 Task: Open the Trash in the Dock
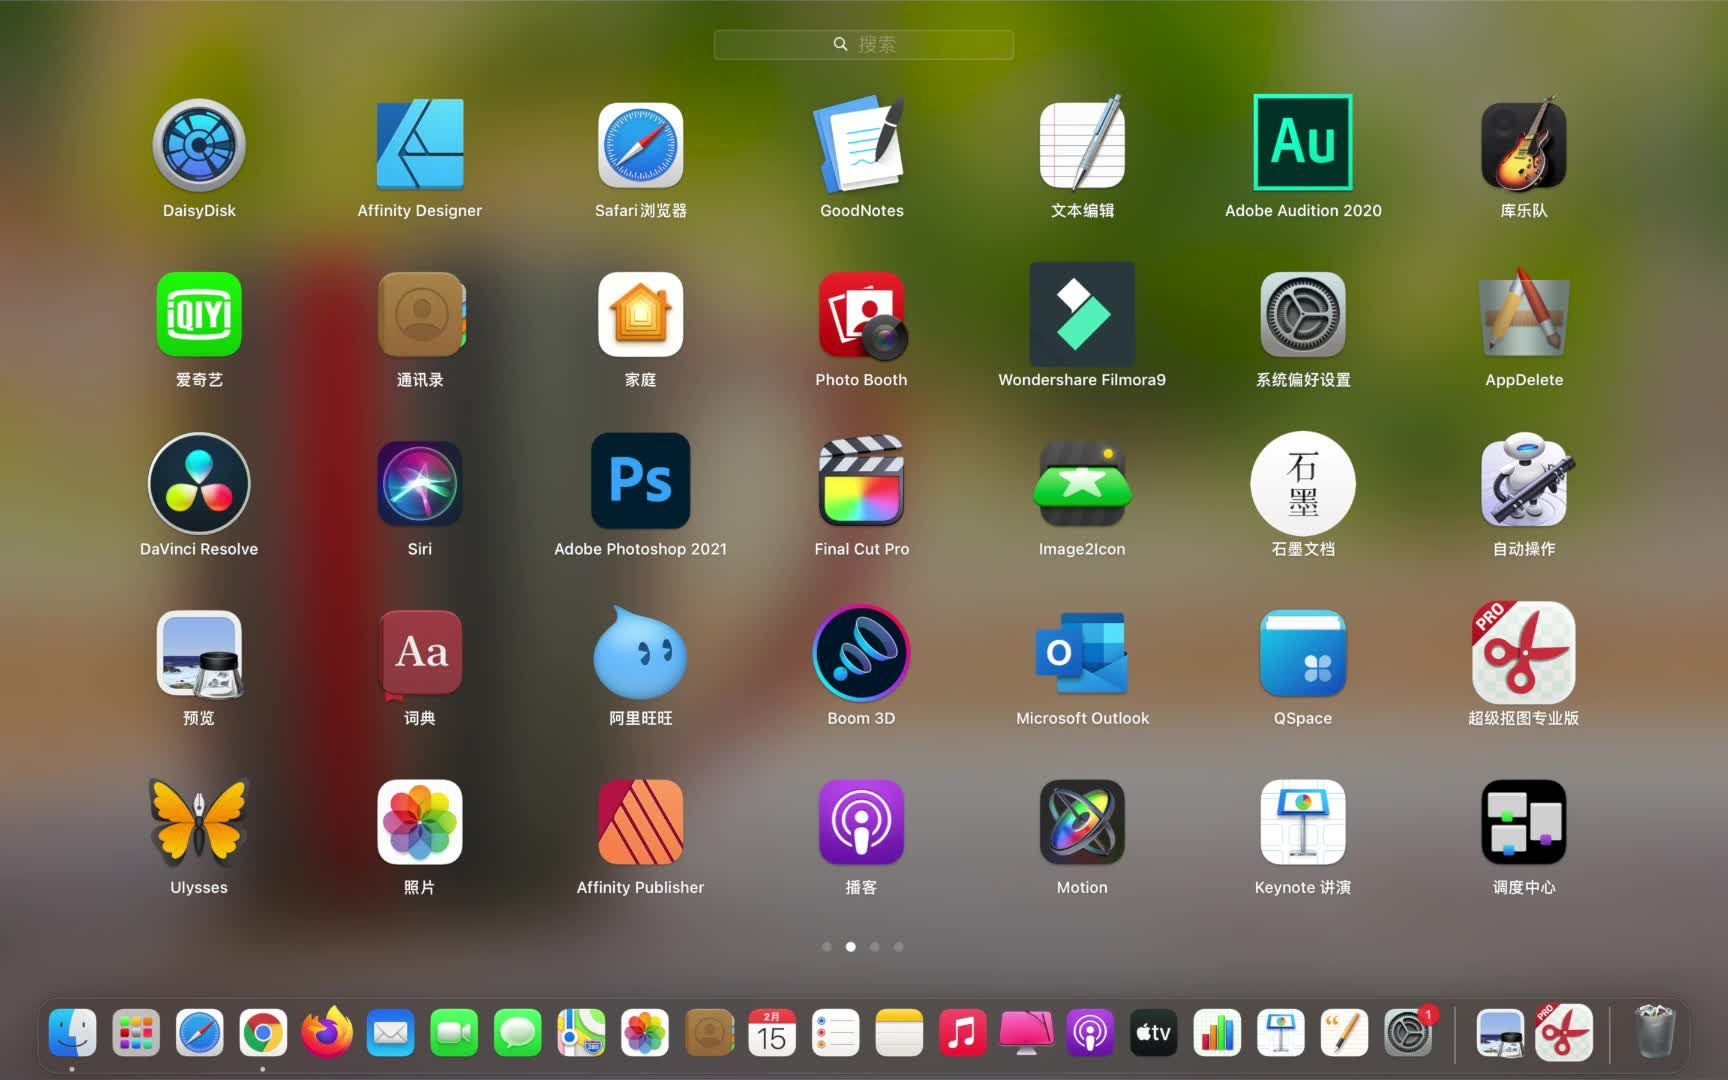pyautogui.click(x=1655, y=1031)
